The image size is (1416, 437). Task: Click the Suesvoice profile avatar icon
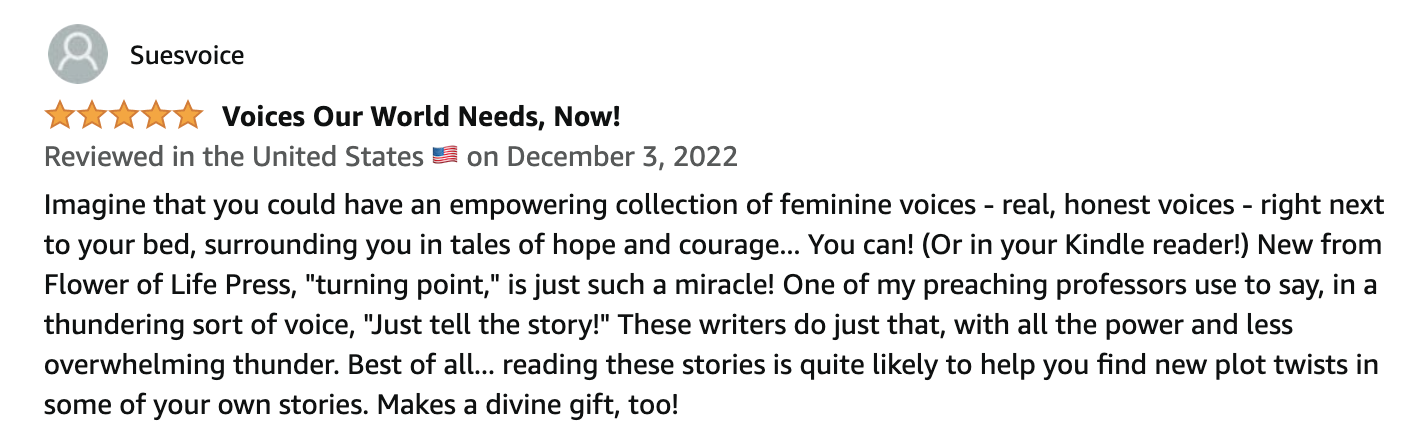78,54
